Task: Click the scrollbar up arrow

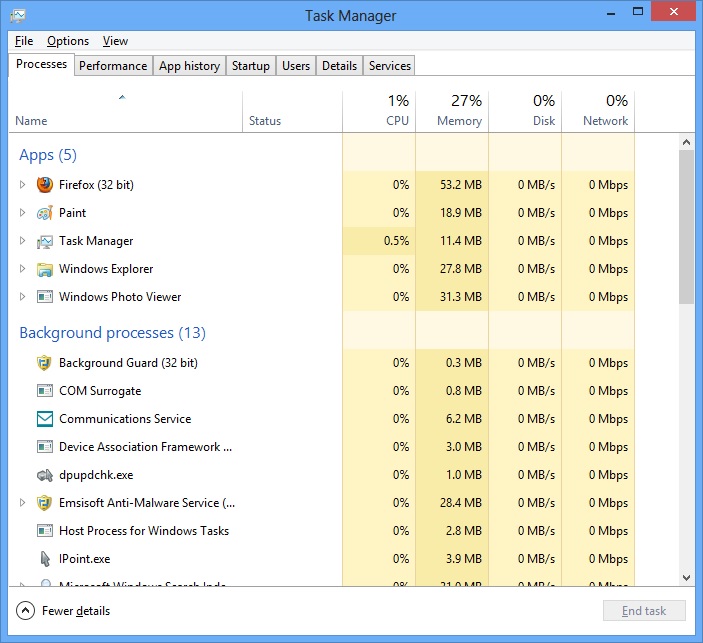Action: point(686,142)
